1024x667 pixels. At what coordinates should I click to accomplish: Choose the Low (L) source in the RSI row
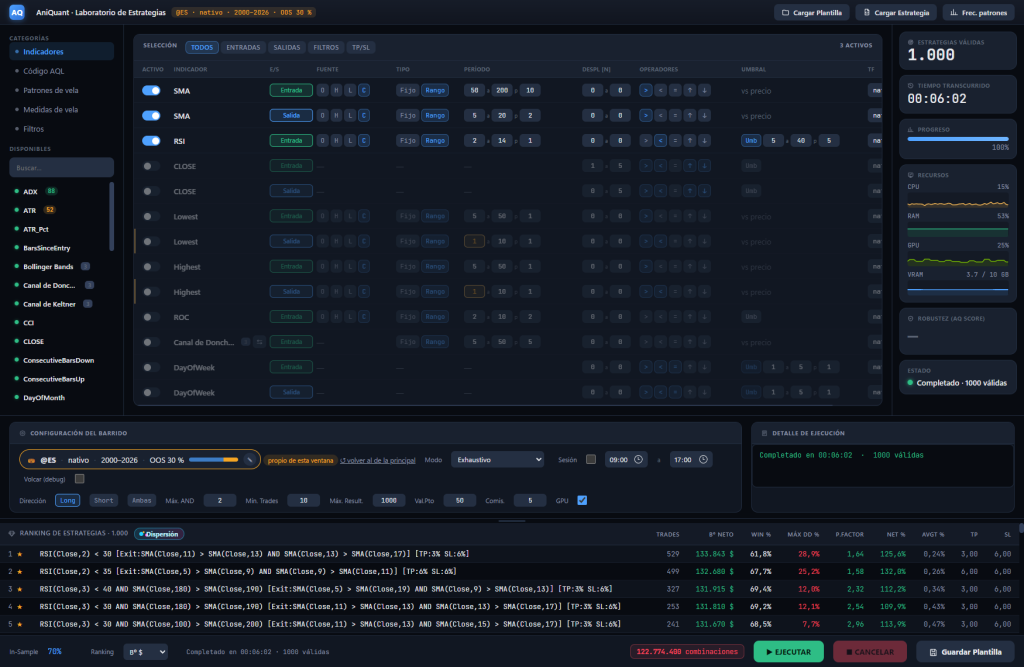[350, 140]
